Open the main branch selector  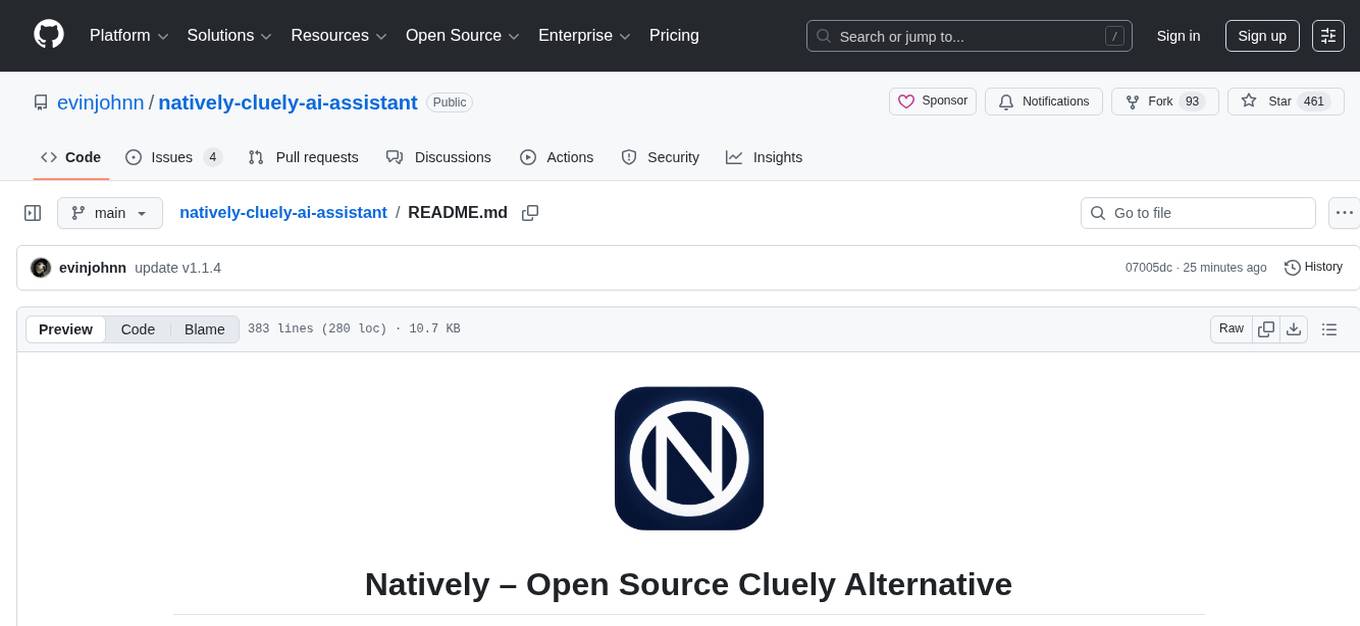point(110,212)
